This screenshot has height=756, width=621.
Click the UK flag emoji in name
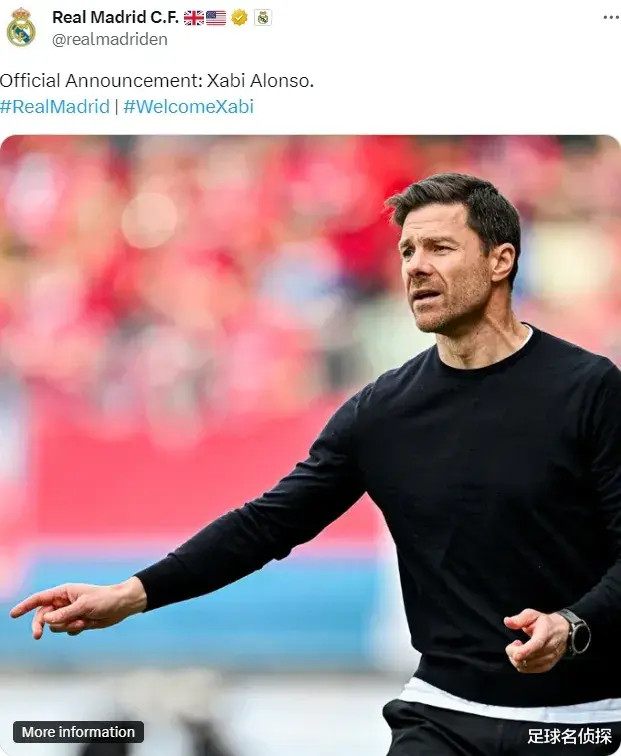pyautogui.click(x=194, y=18)
